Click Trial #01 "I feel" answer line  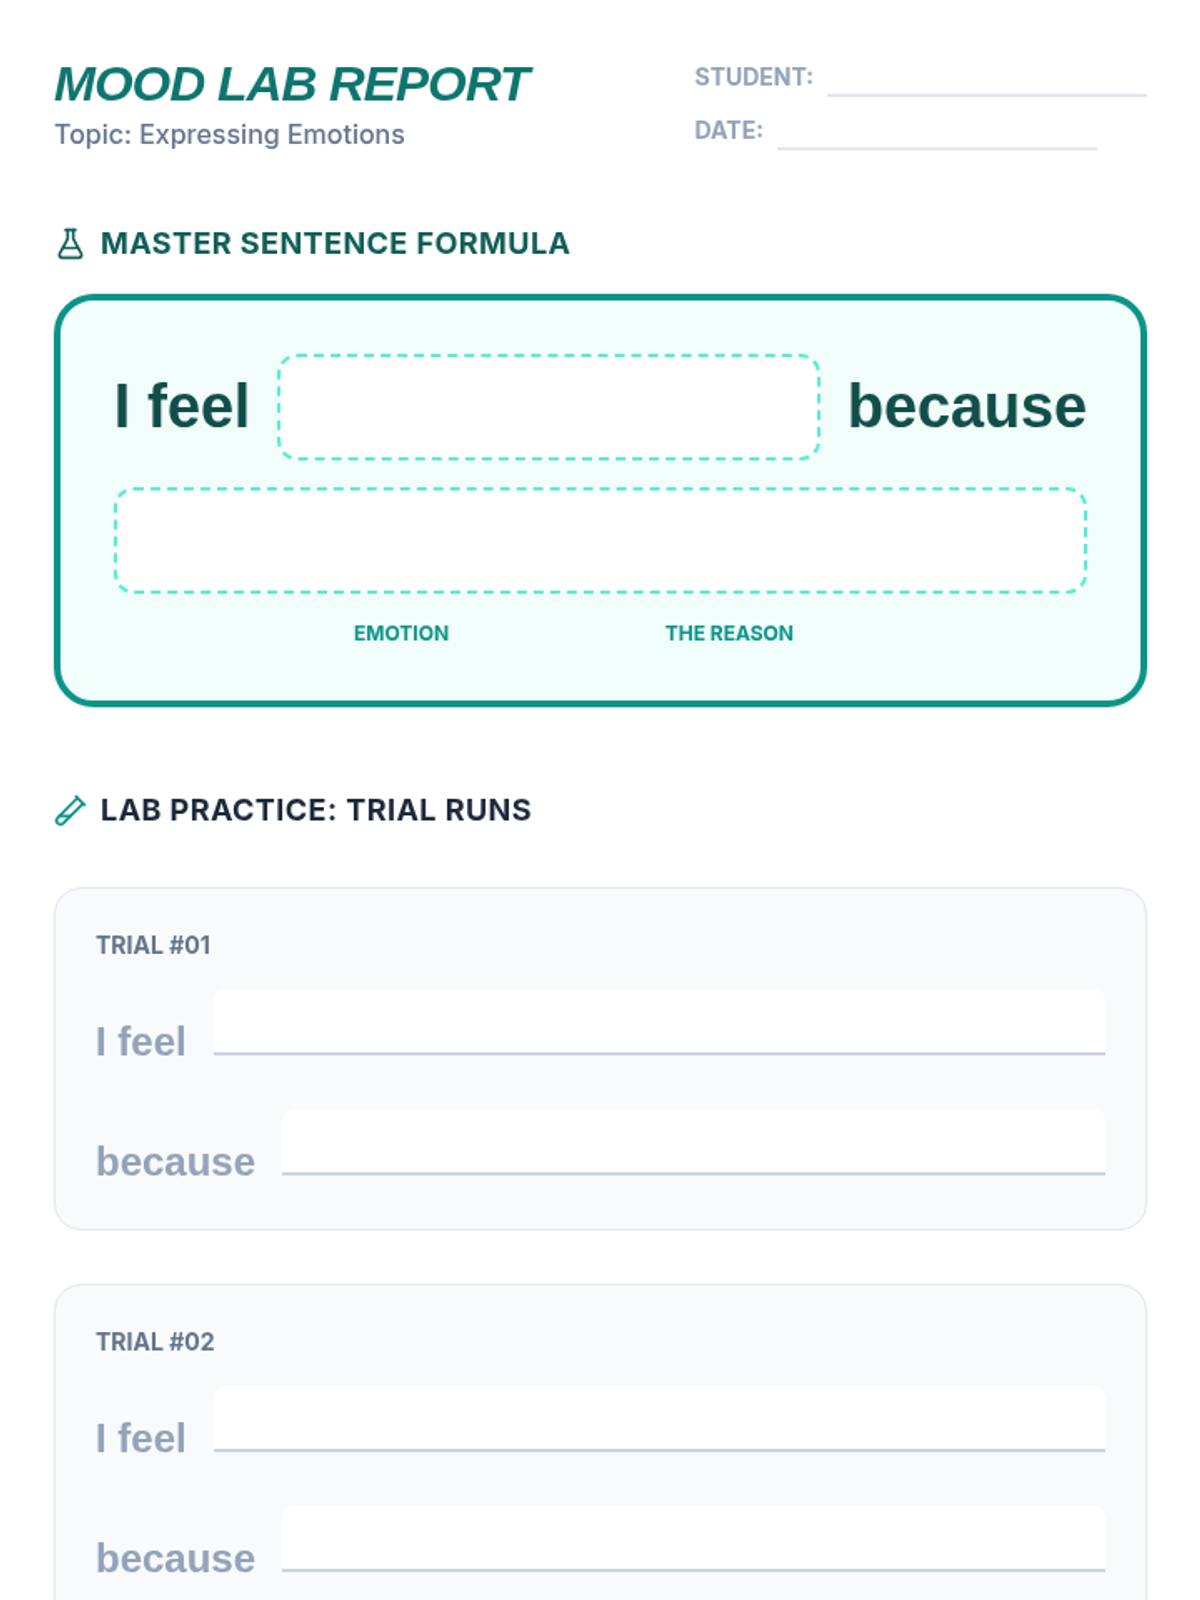coord(659,1024)
